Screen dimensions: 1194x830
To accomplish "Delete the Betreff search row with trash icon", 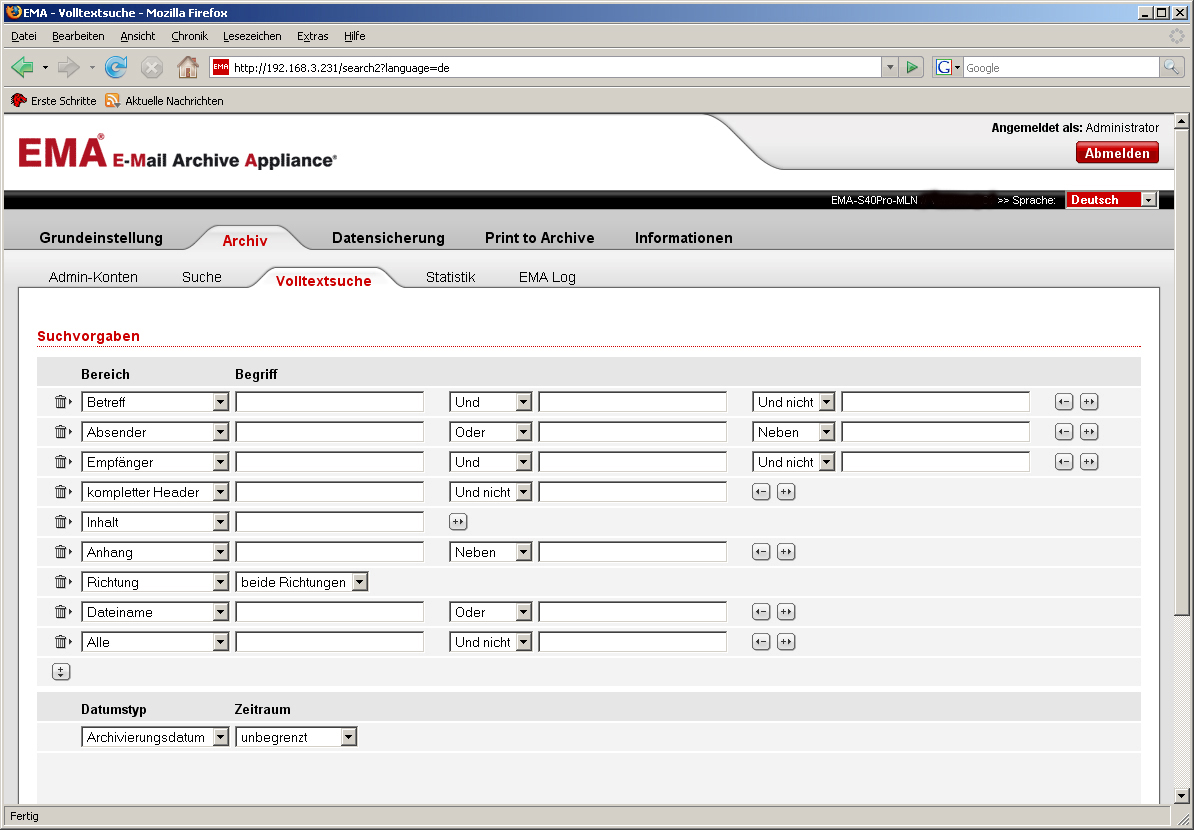I will coord(61,402).
